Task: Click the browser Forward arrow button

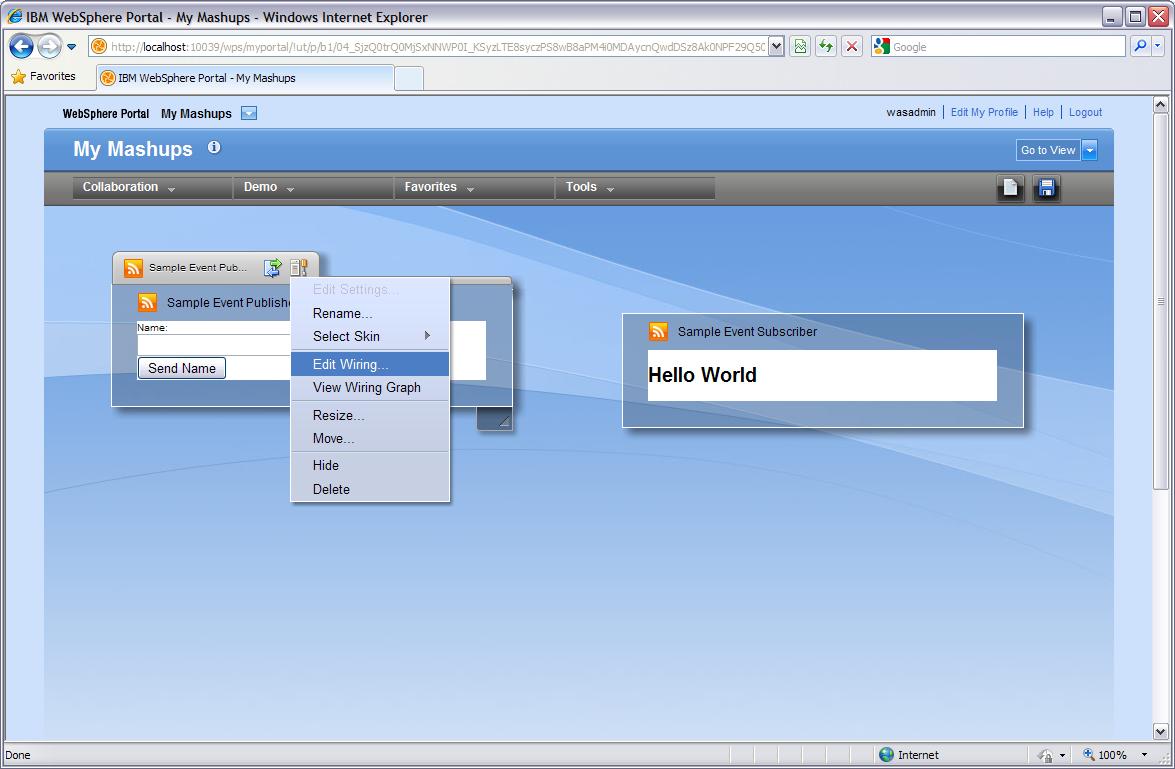Action: (x=49, y=46)
